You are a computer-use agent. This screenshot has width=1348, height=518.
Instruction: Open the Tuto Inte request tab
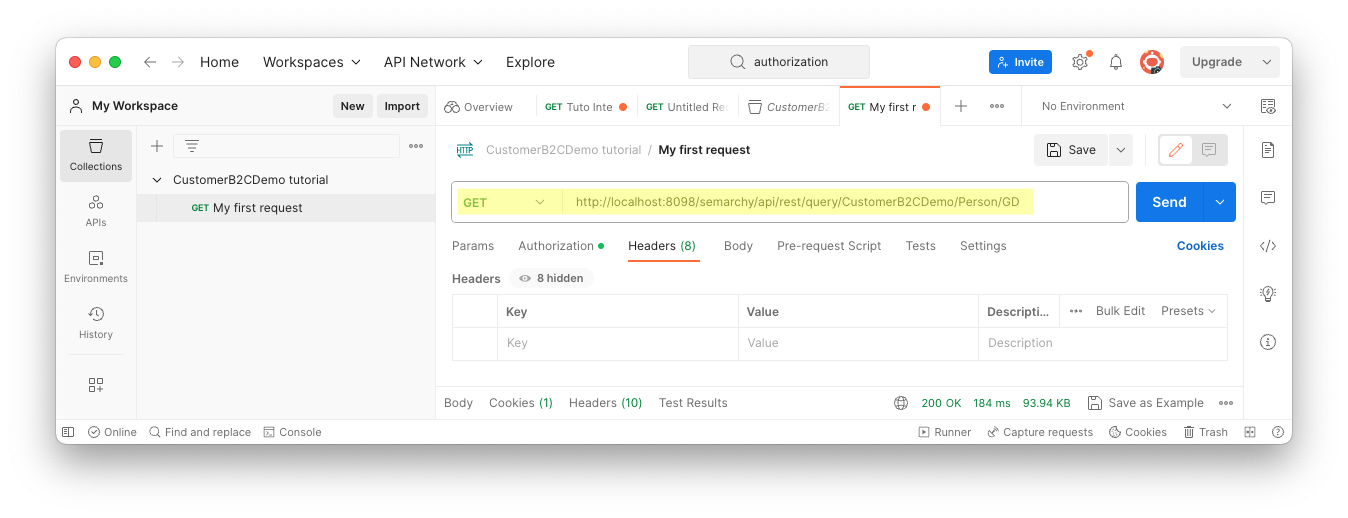586,107
